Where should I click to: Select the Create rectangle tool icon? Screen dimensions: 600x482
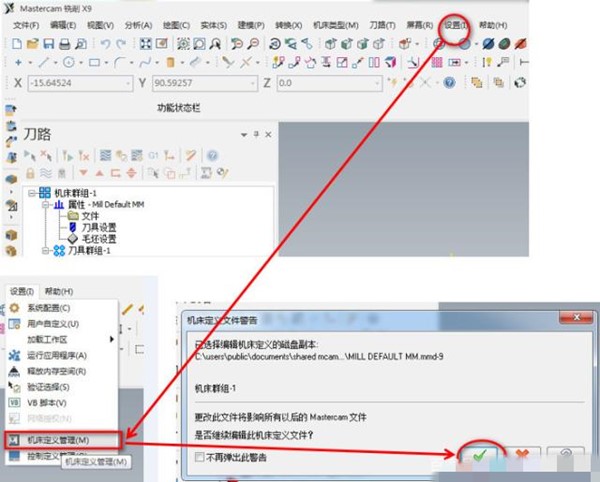(94, 62)
